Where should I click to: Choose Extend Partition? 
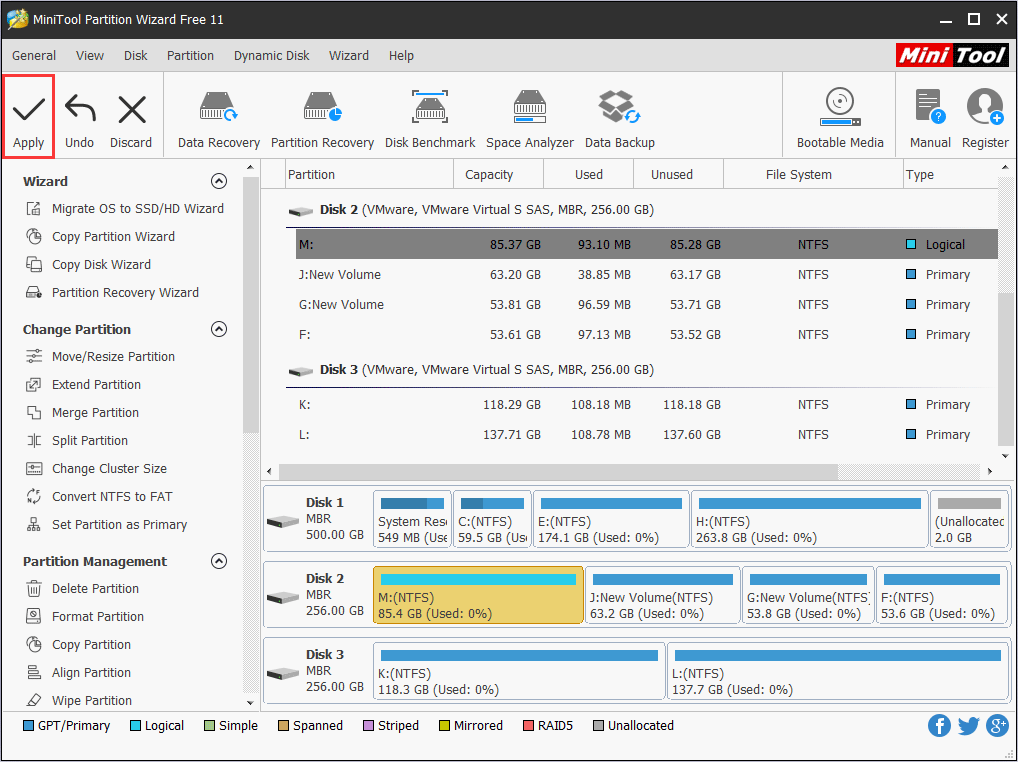(x=83, y=384)
